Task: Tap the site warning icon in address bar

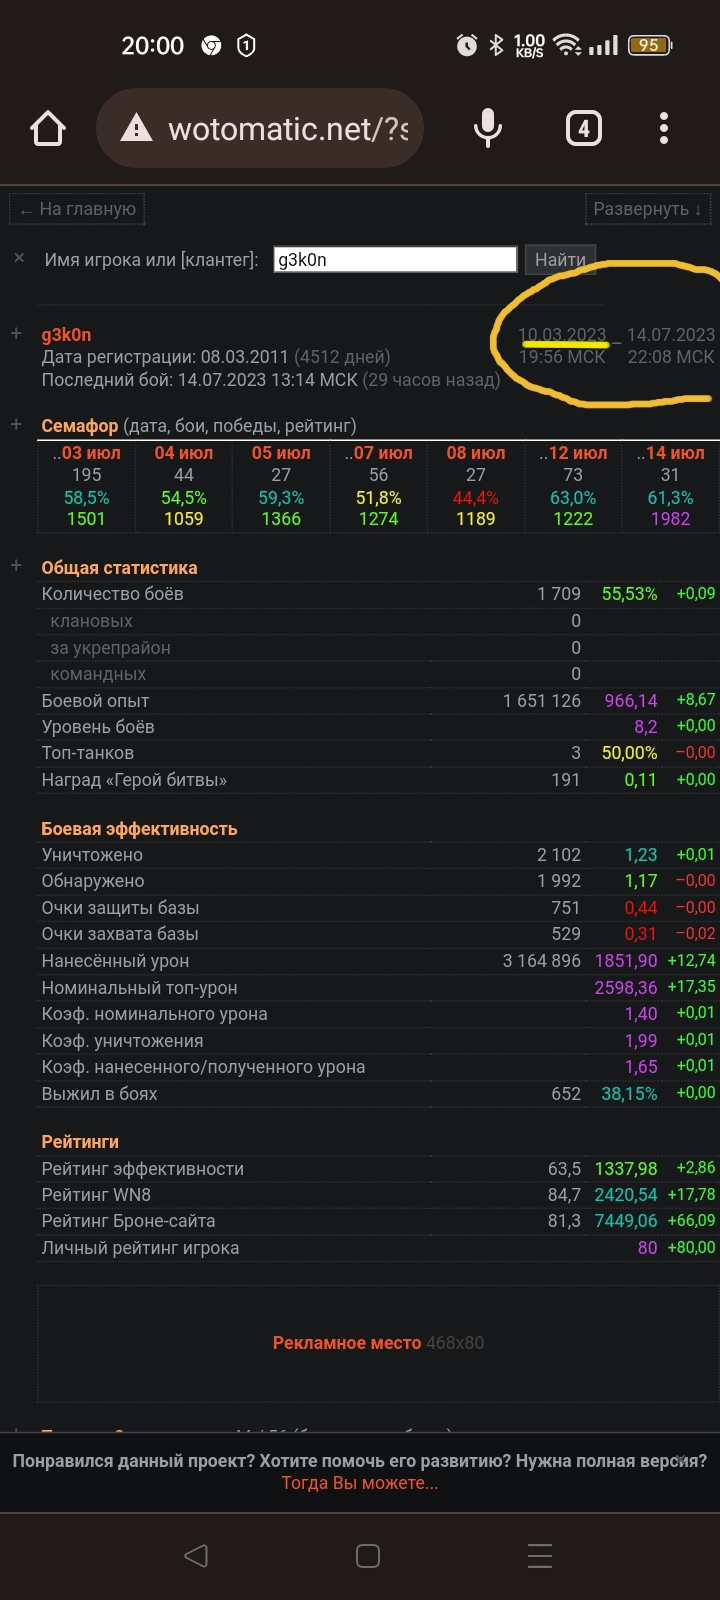Action: pyautogui.click(x=136, y=129)
